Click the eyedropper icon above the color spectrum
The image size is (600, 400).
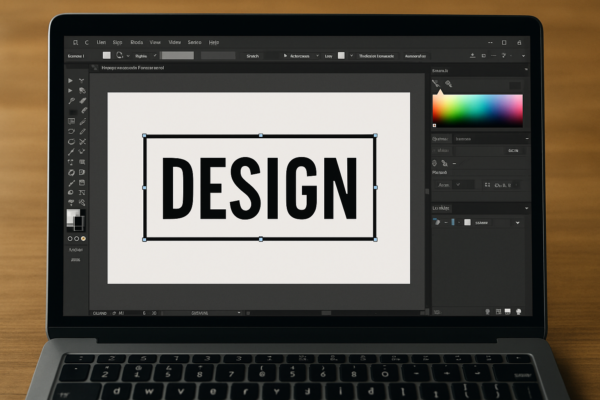(436, 84)
